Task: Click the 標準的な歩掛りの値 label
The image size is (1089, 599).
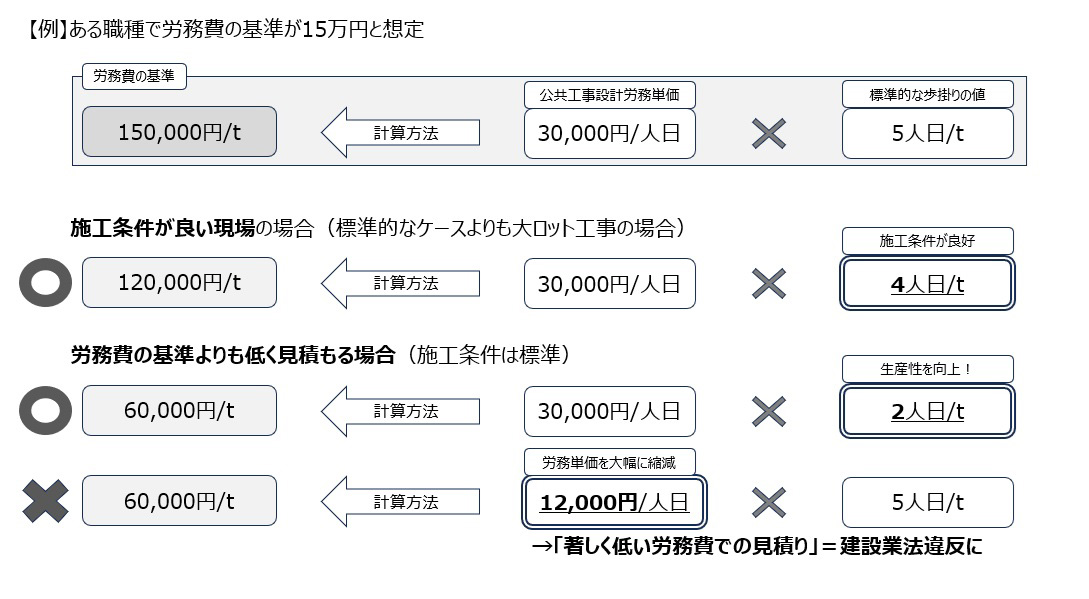Action: (927, 95)
